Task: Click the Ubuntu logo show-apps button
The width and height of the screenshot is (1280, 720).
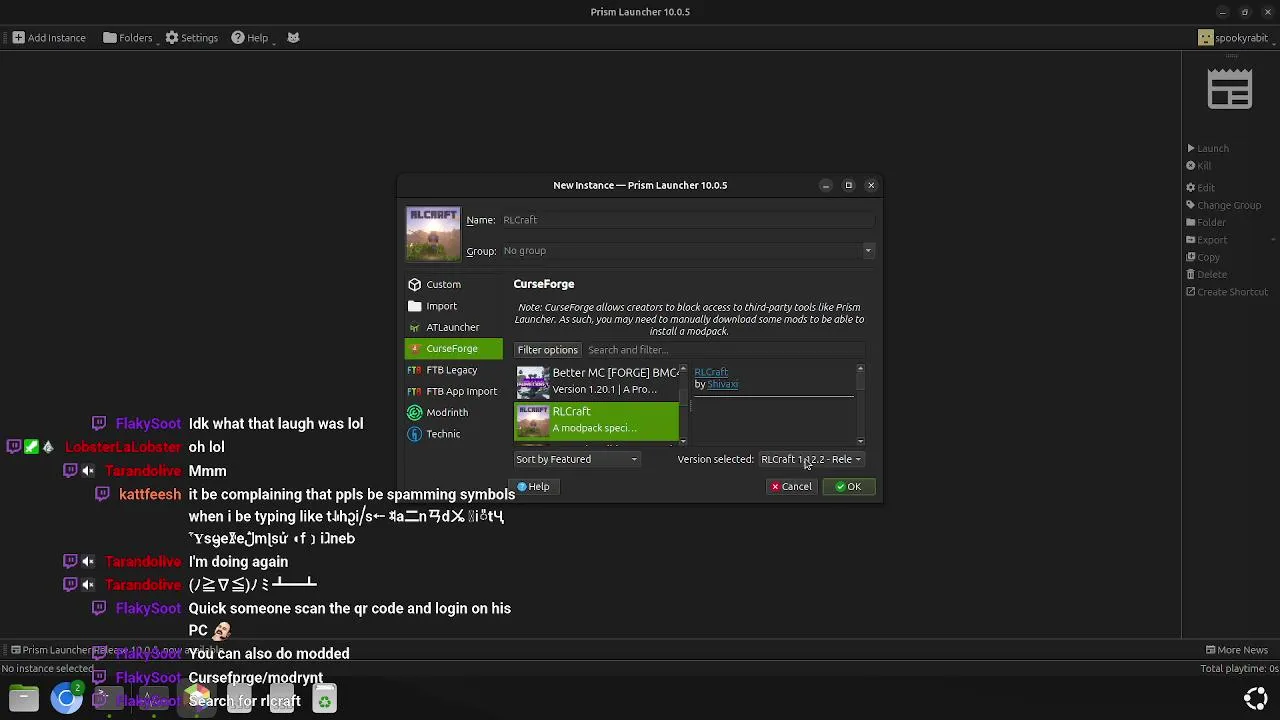Action: coord(1256,698)
